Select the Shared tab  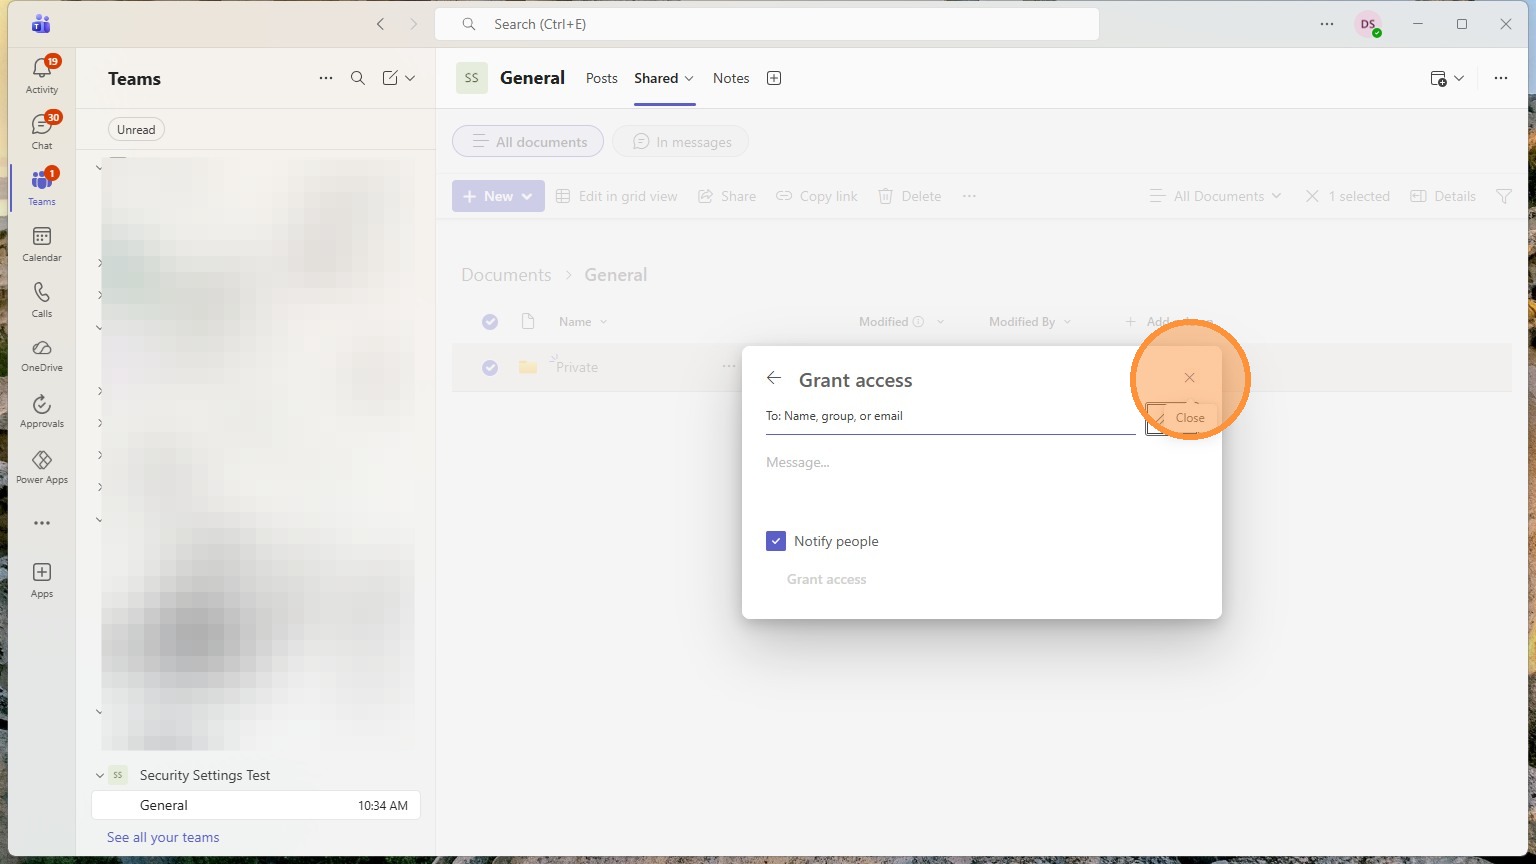pyautogui.click(x=664, y=78)
